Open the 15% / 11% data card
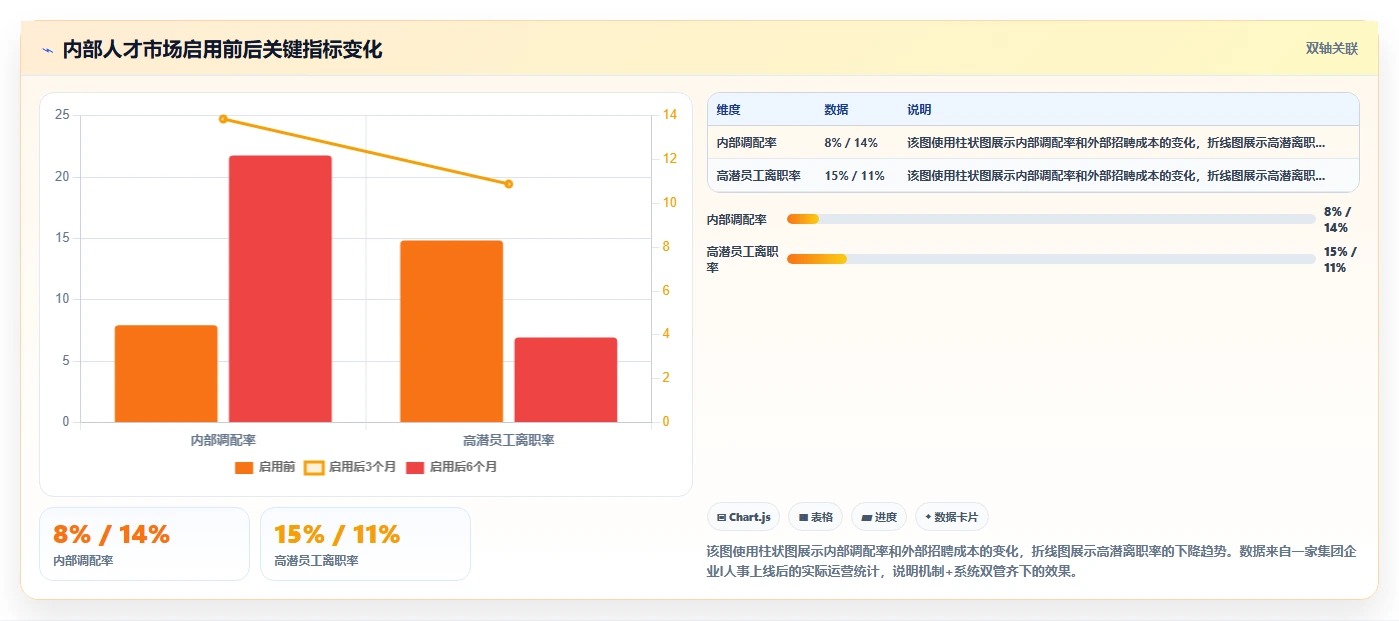Screen dimensions: 1399x621 [365, 544]
